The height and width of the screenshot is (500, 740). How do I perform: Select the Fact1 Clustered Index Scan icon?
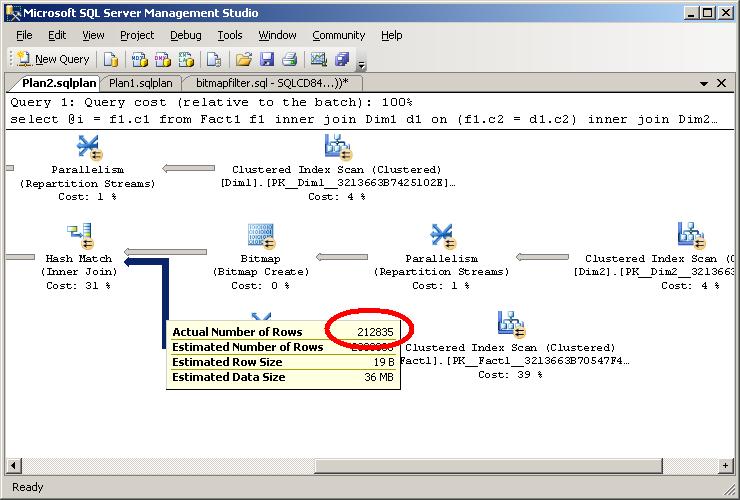(511, 324)
